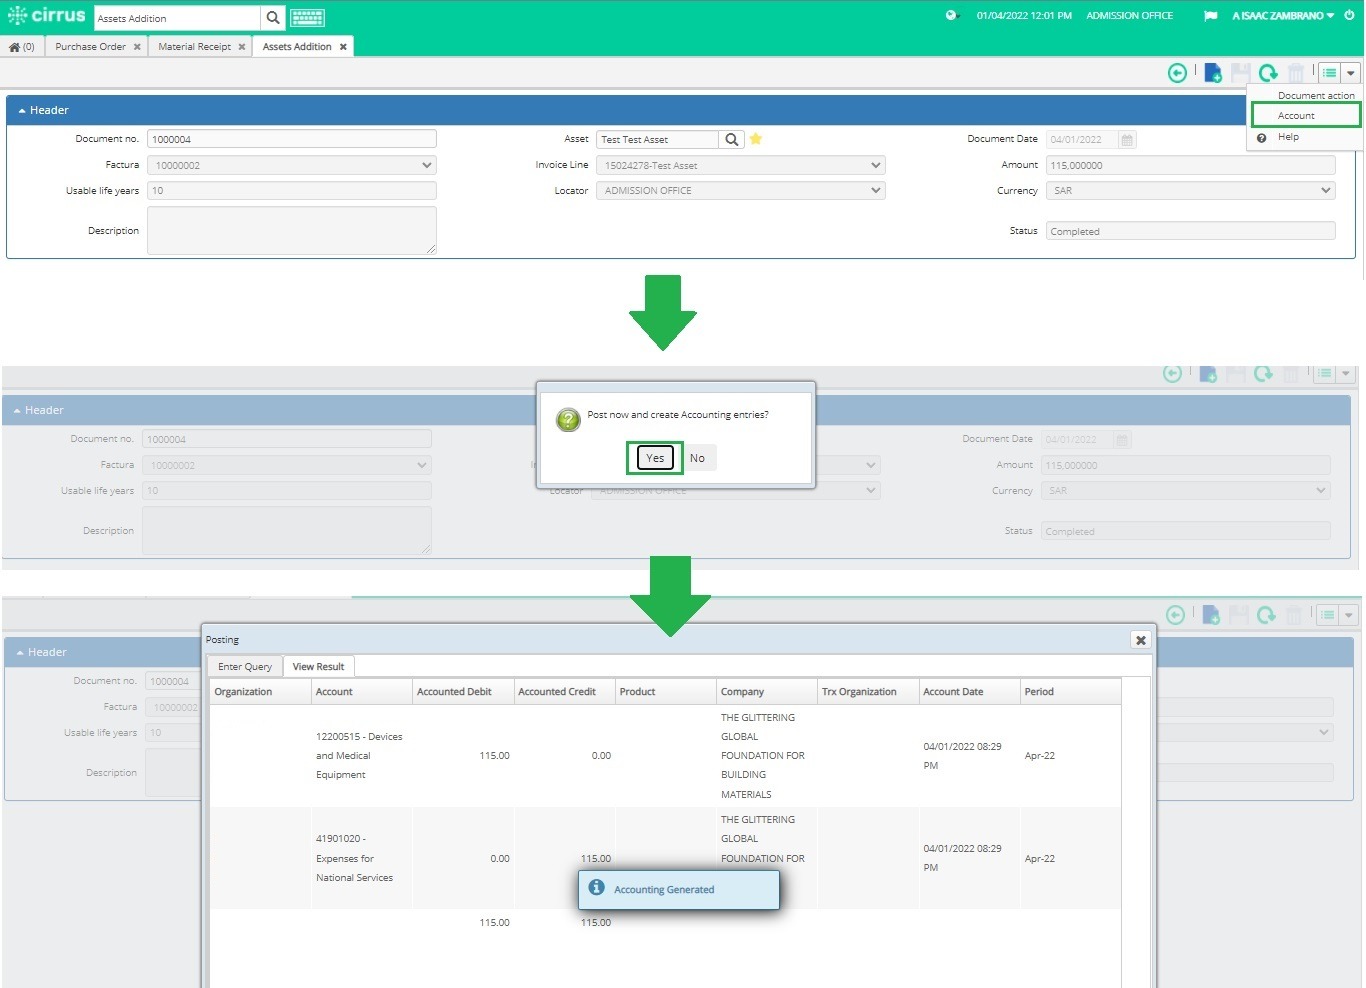Click the Accounted Credit column header
This screenshot has height=988, width=1366.
pos(564,692)
